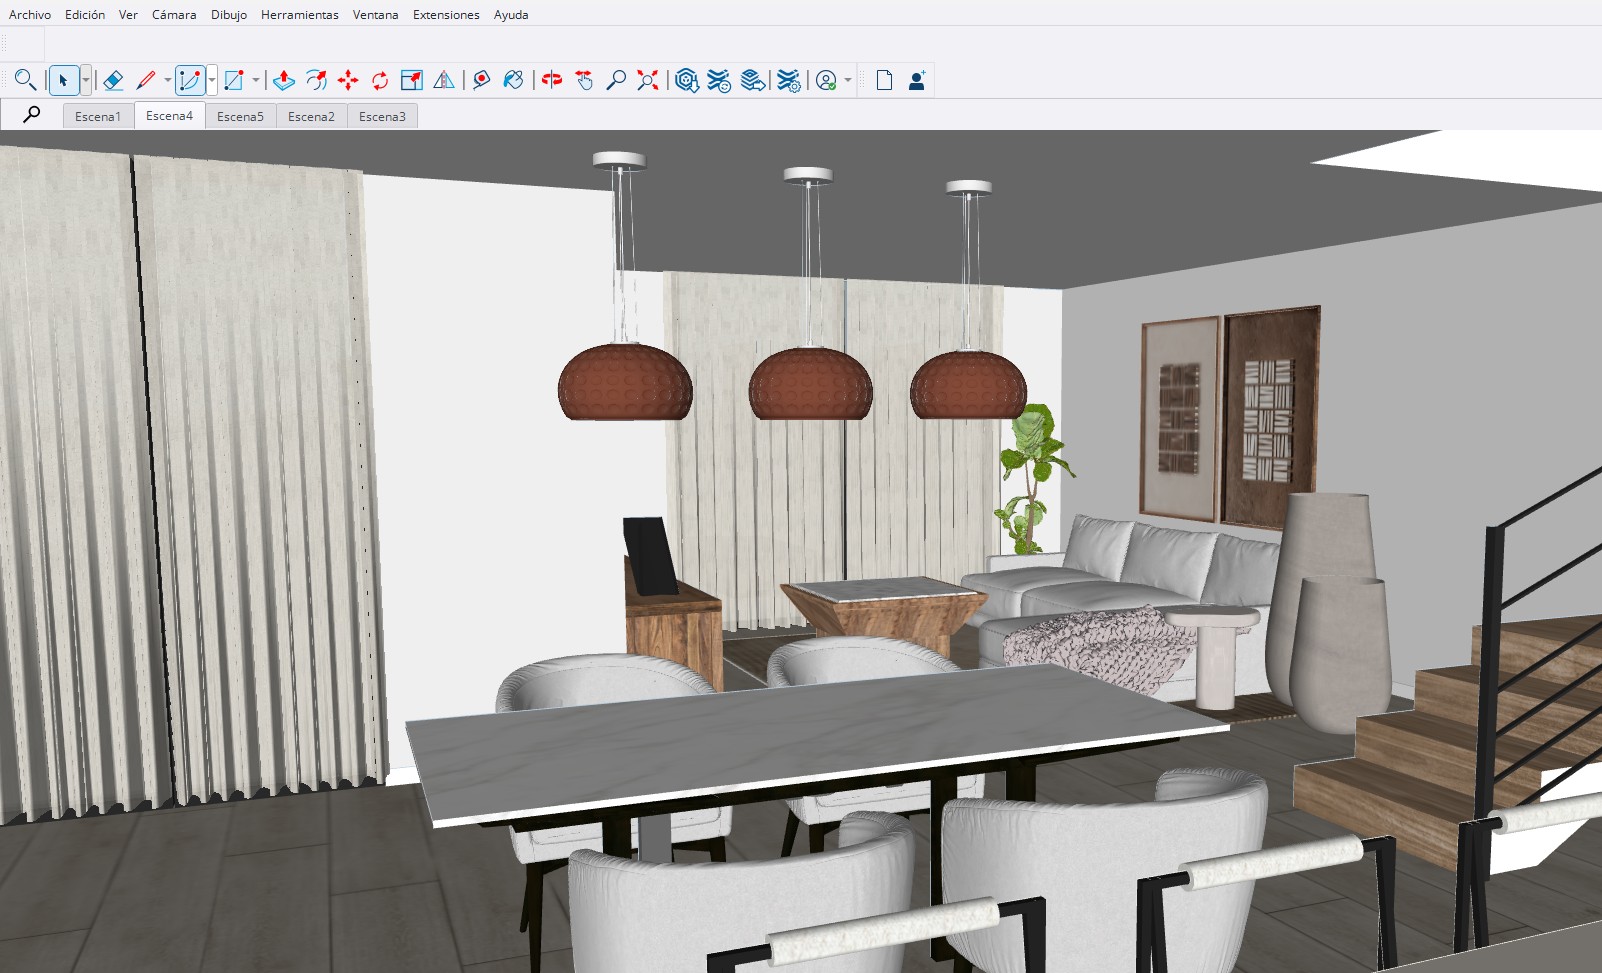
Task: Click the add user account icon
Action: point(916,80)
